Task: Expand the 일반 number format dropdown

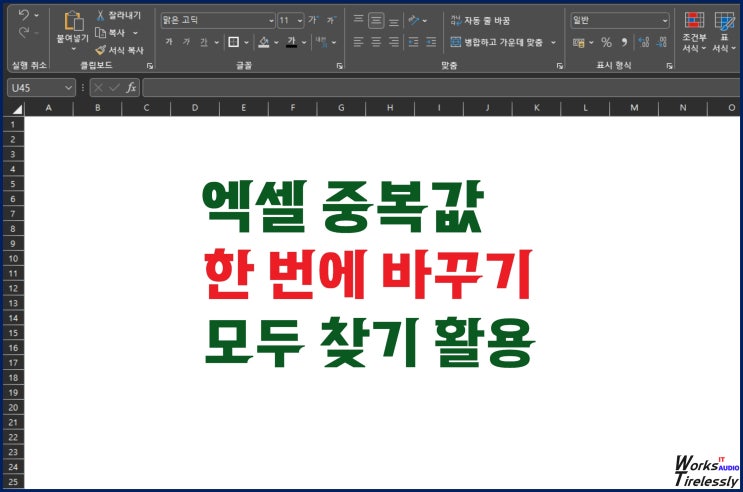Action: pos(665,20)
